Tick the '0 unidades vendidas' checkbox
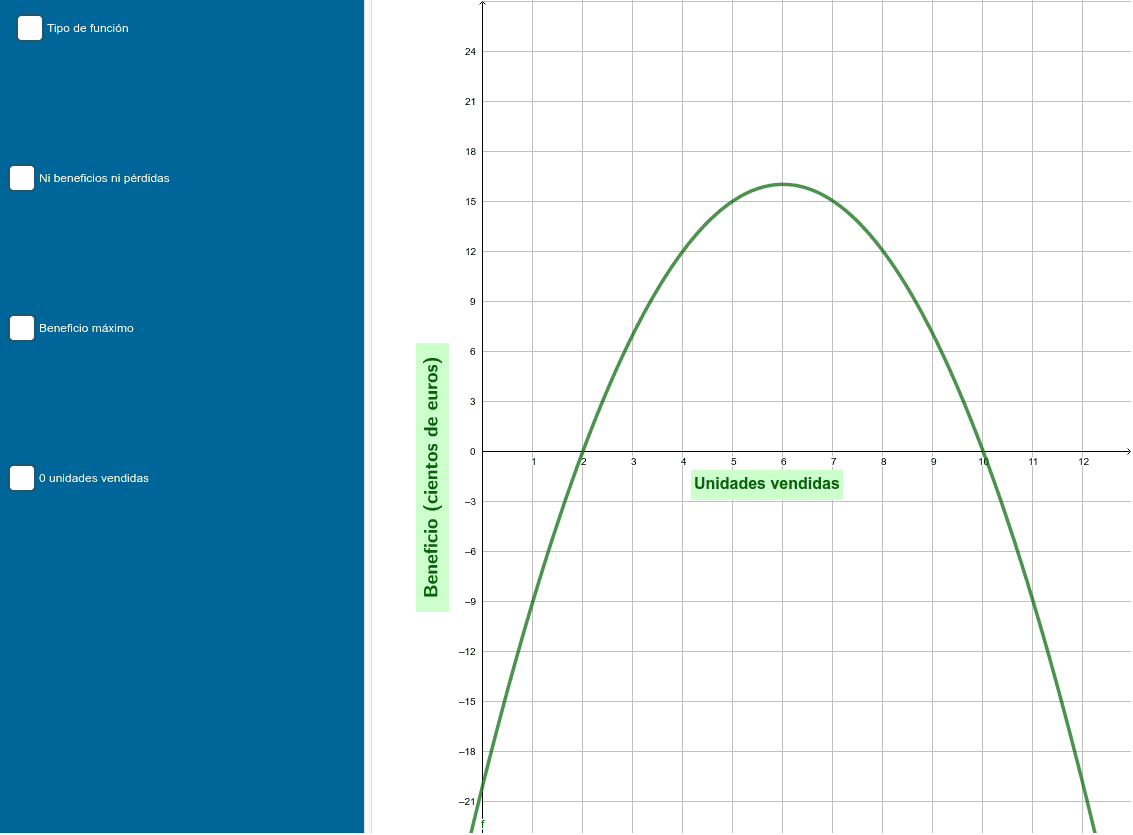 pos(22,478)
